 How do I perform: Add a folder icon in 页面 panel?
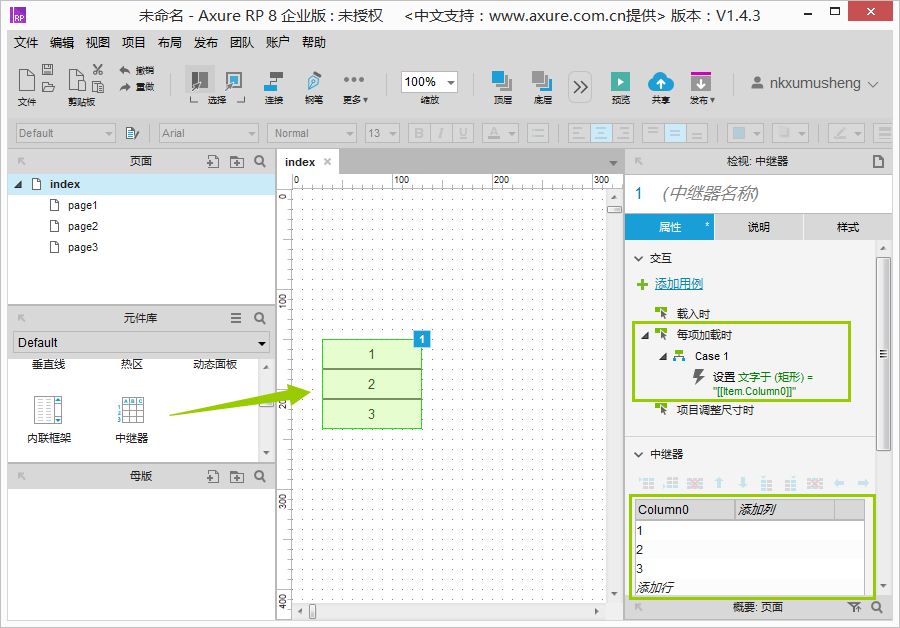pos(236,162)
